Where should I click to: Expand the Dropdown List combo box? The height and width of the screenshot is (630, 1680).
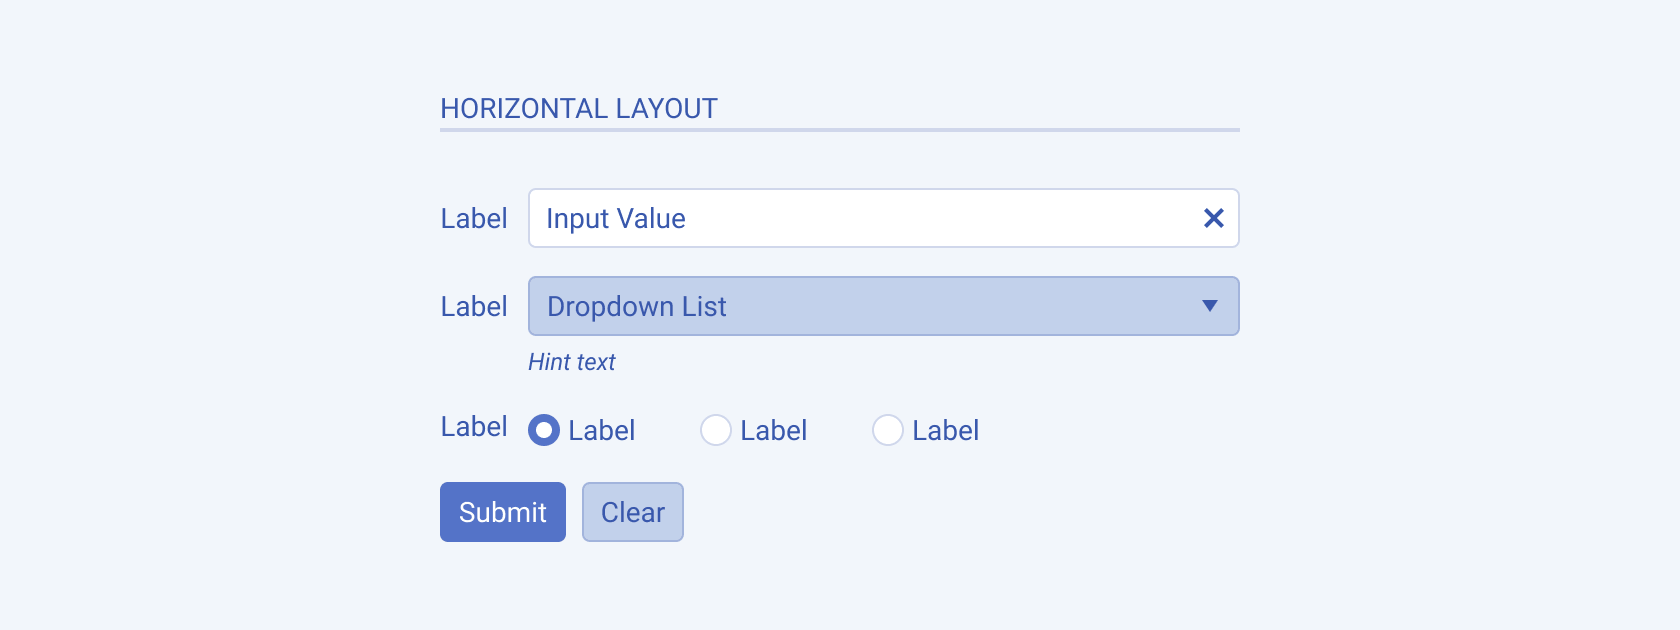click(884, 306)
